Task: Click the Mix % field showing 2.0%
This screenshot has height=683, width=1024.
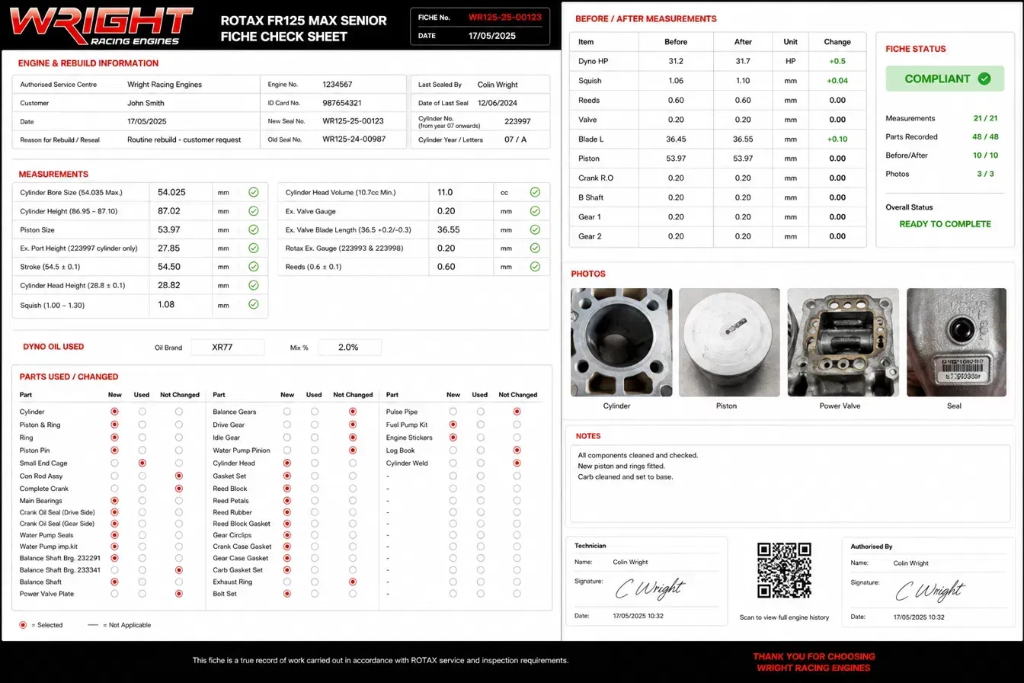Action: (349, 347)
